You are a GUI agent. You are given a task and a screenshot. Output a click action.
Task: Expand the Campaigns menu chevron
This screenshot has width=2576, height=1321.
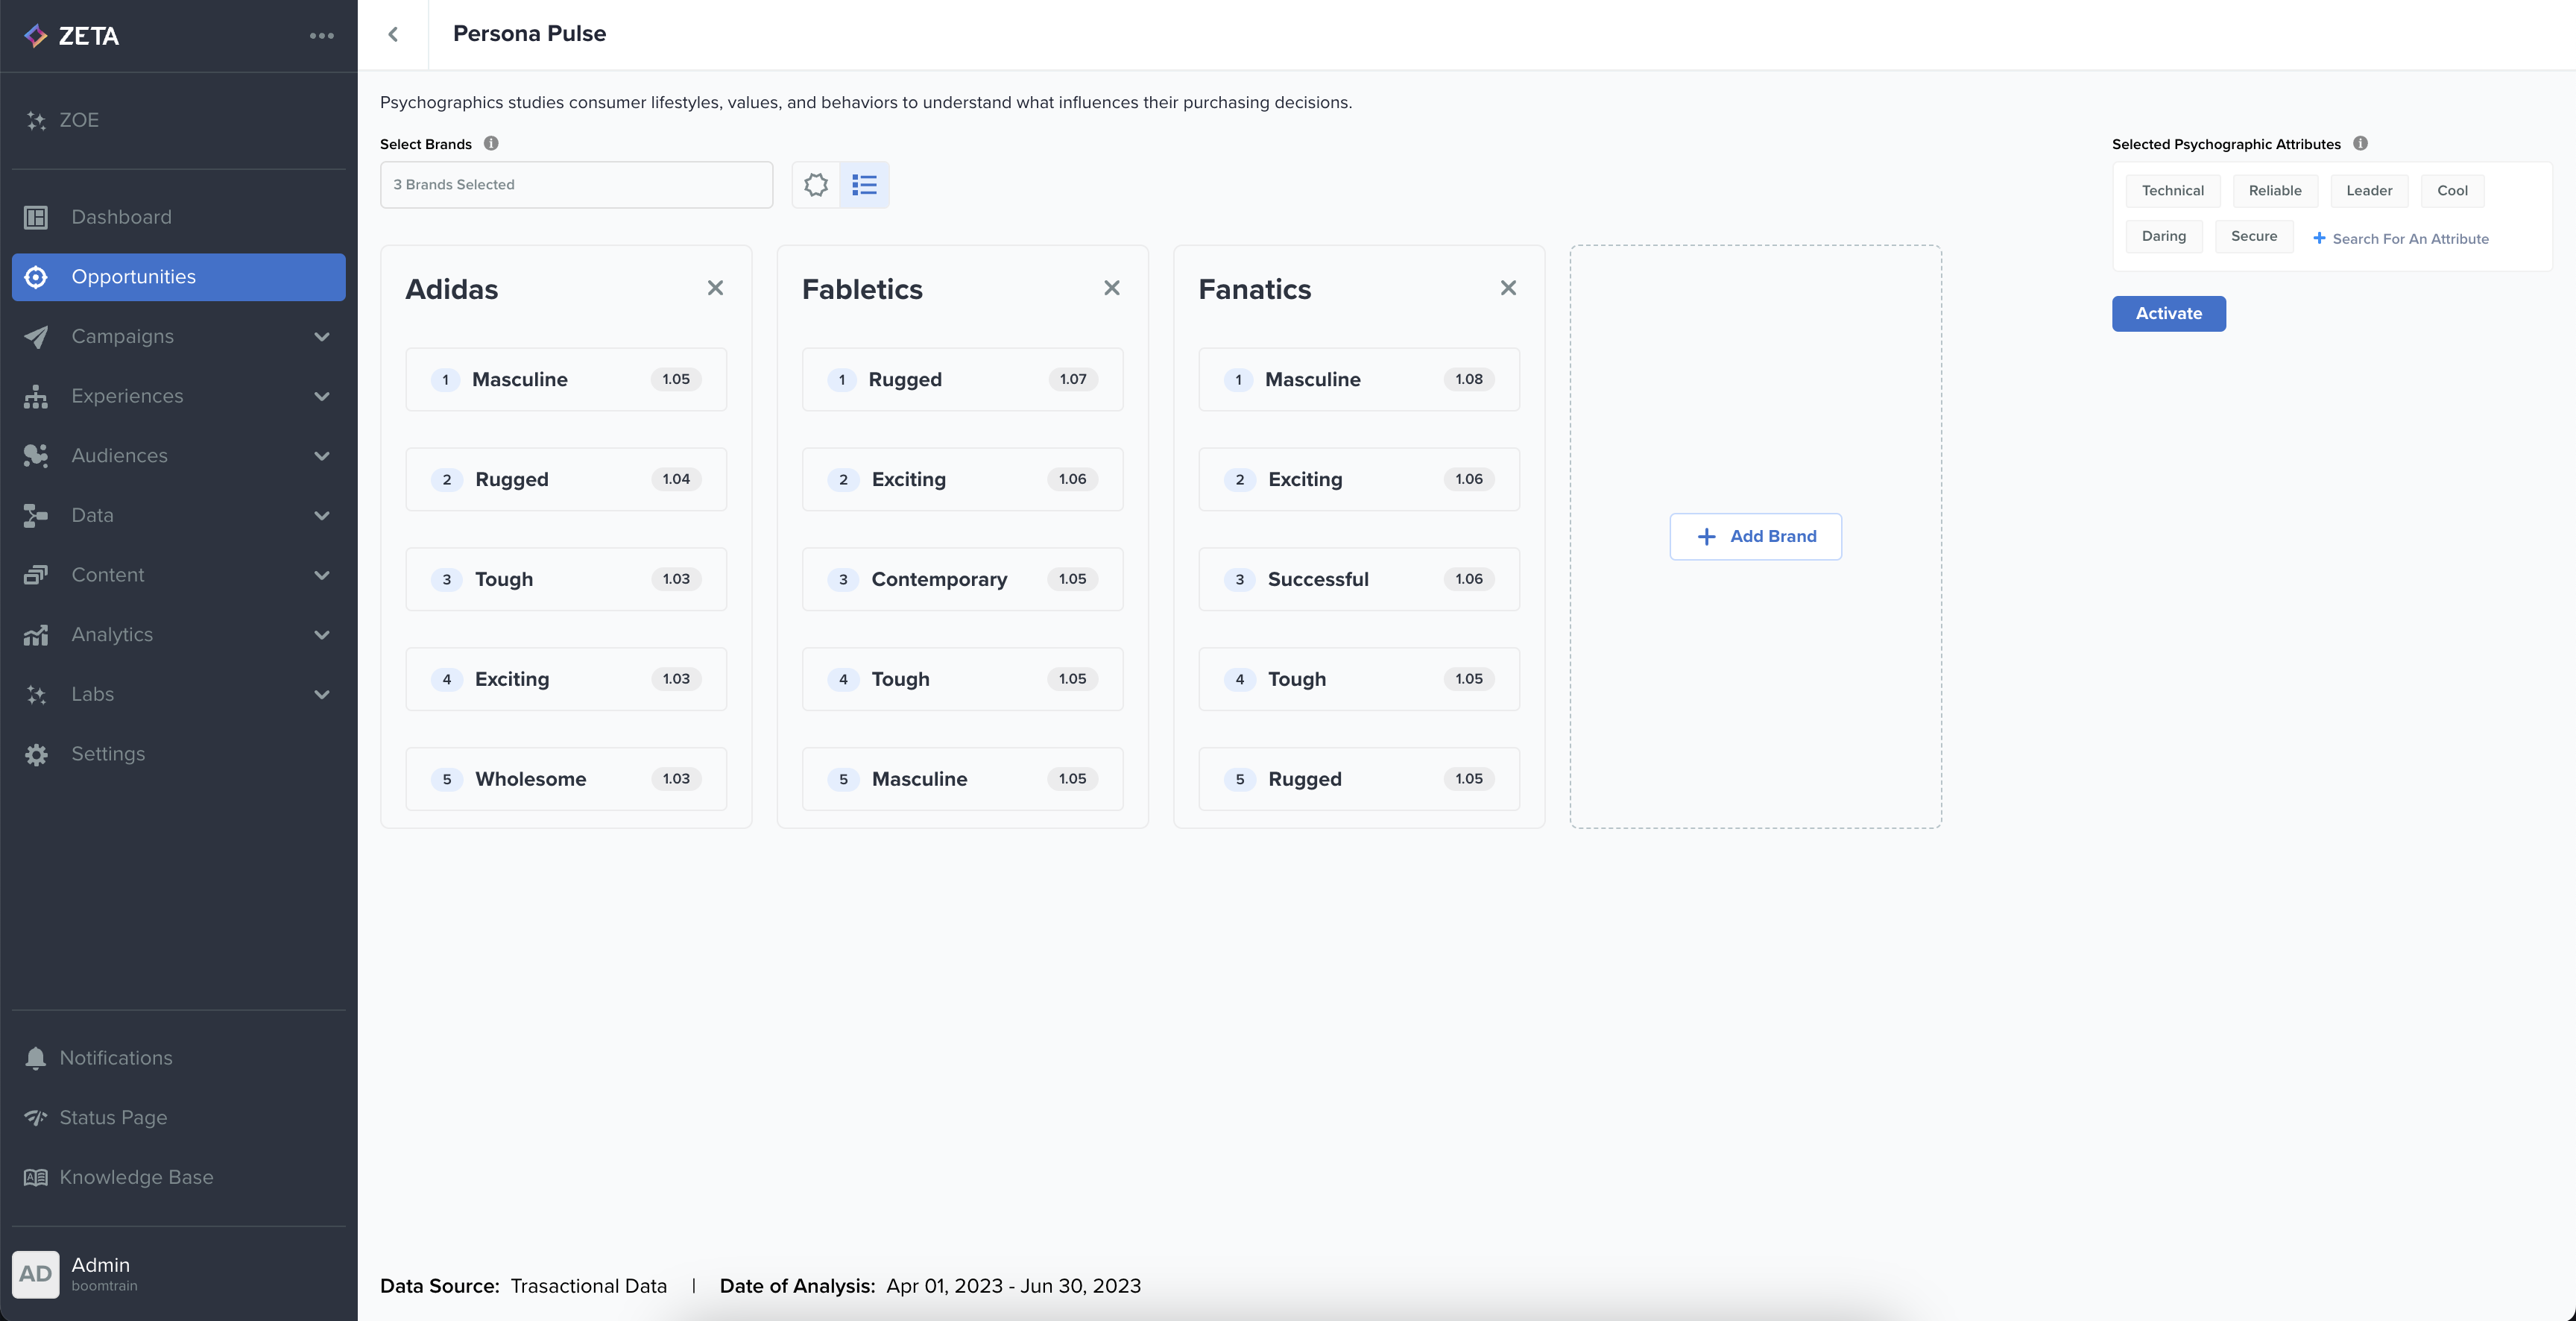[x=322, y=337]
